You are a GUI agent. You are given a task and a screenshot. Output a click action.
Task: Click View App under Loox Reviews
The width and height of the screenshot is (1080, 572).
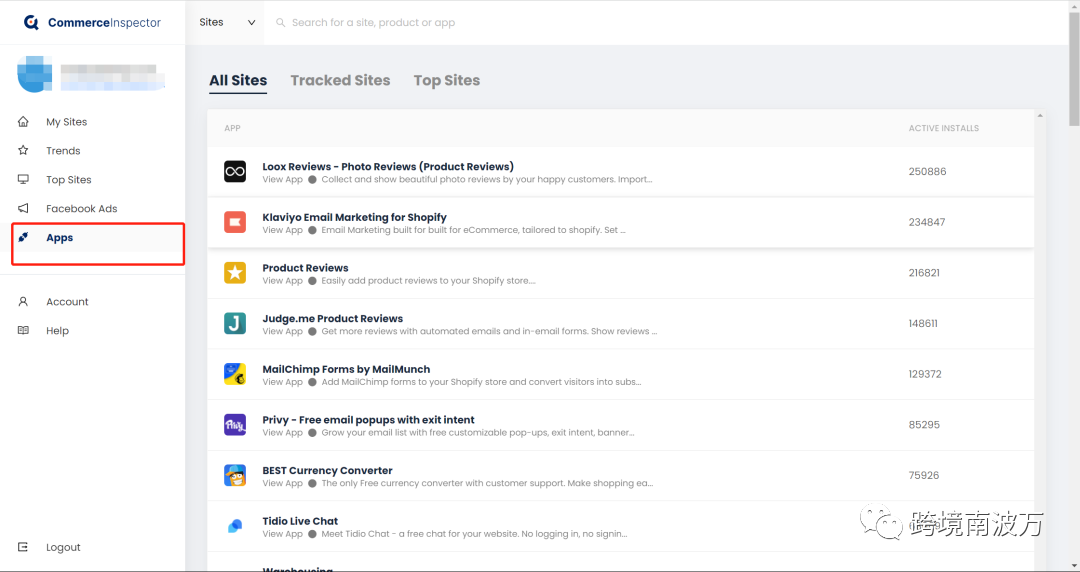[282, 179]
